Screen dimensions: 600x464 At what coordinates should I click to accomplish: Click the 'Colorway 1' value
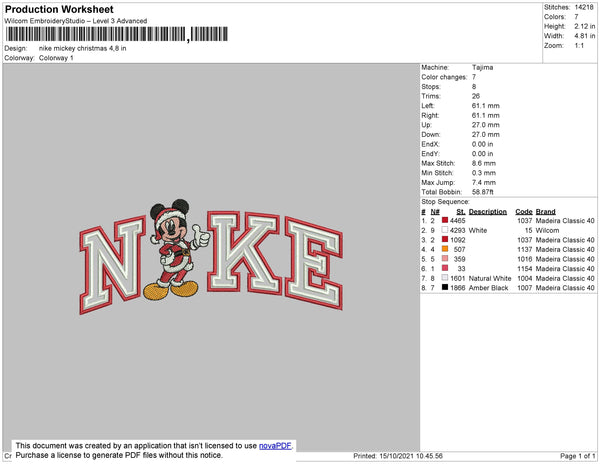(56, 58)
